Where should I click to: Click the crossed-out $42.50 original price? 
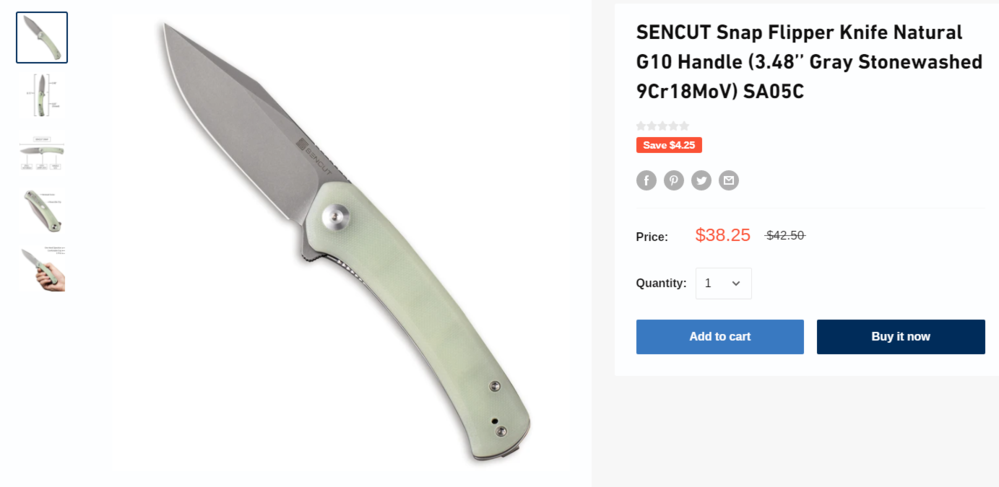785,236
